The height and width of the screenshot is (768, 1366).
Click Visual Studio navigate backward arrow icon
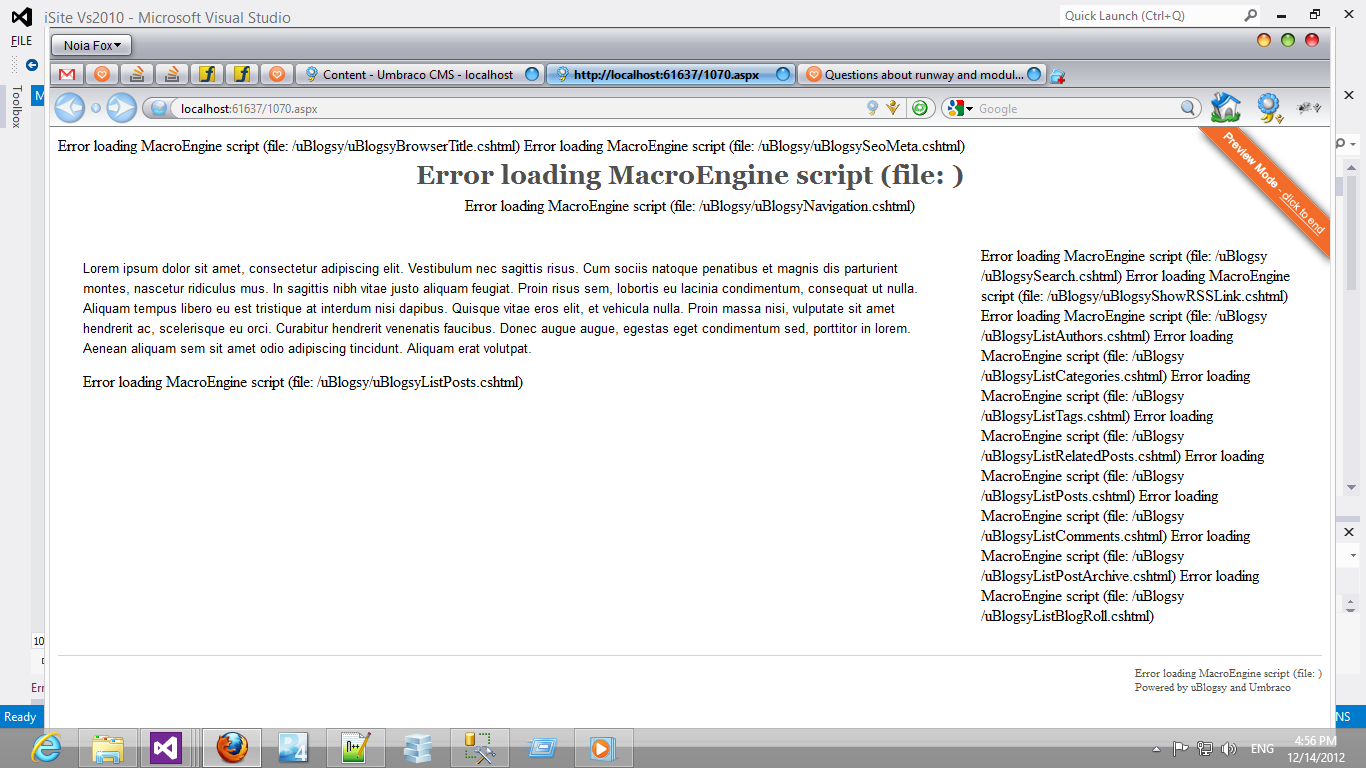tap(32, 65)
